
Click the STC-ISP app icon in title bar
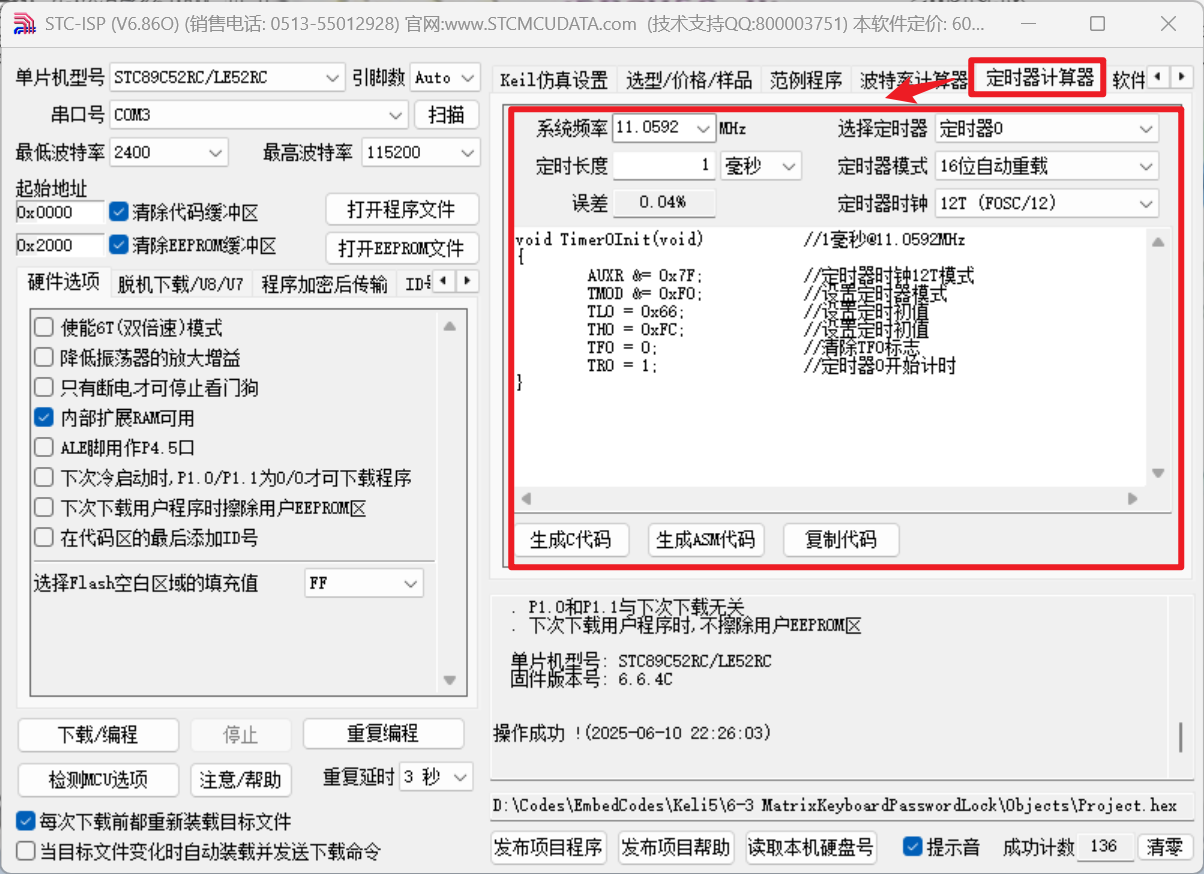point(24,24)
